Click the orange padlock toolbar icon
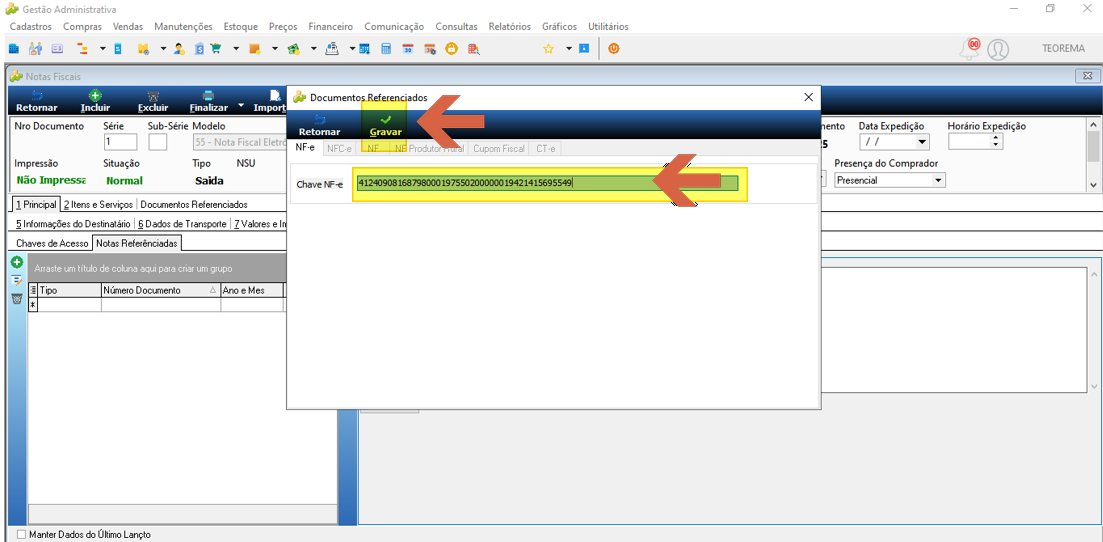1103x542 pixels. point(451,49)
